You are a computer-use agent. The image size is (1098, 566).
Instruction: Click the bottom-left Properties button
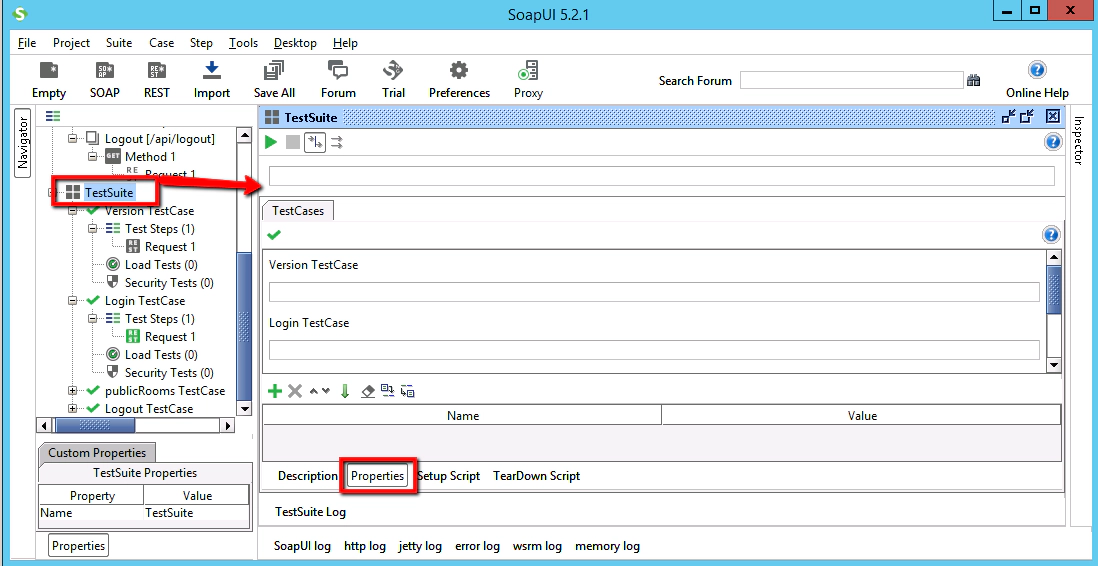tap(78, 546)
